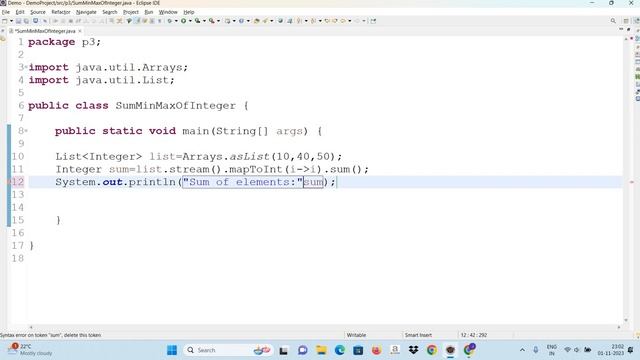The height and width of the screenshot is (360, 640).
Task: Click SumMinMaxOfInteger class name in code
Action: click(176, 106)
